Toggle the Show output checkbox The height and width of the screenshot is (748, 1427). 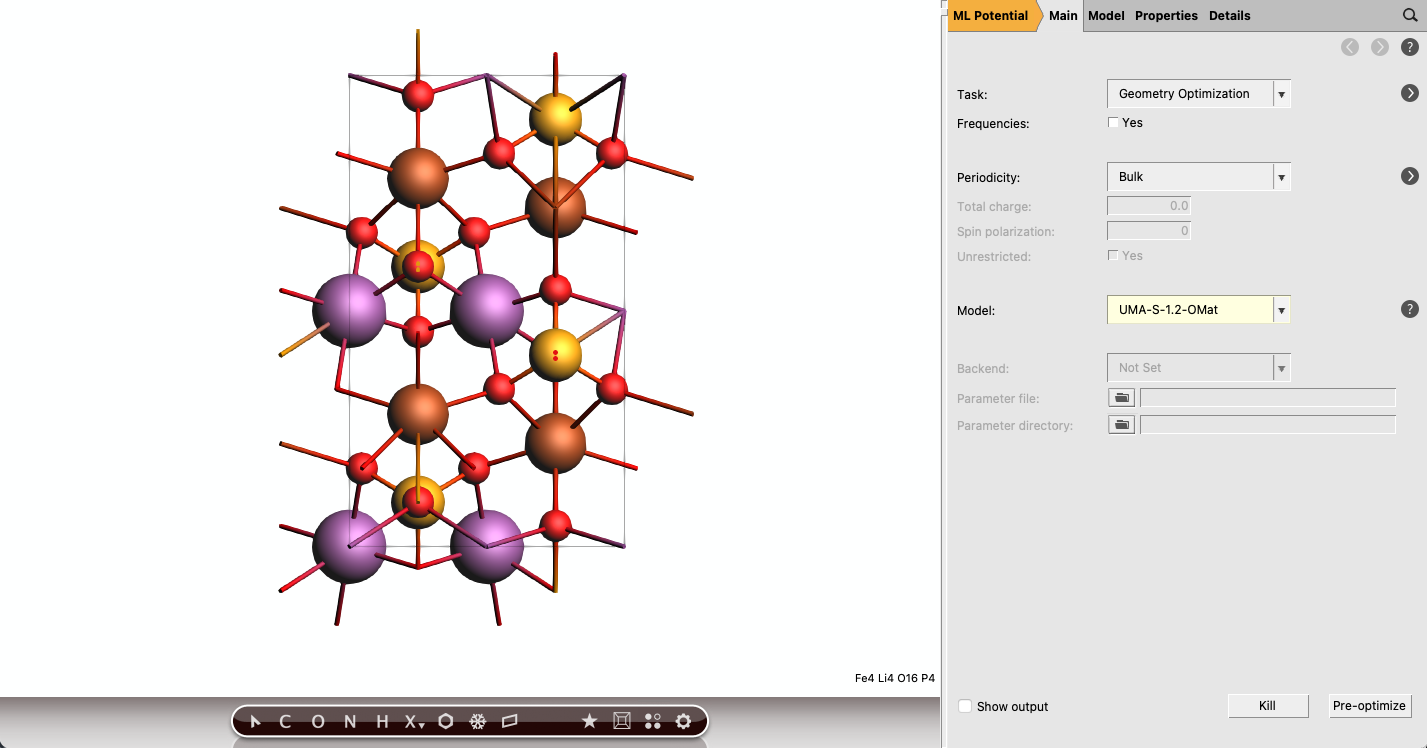965,706
